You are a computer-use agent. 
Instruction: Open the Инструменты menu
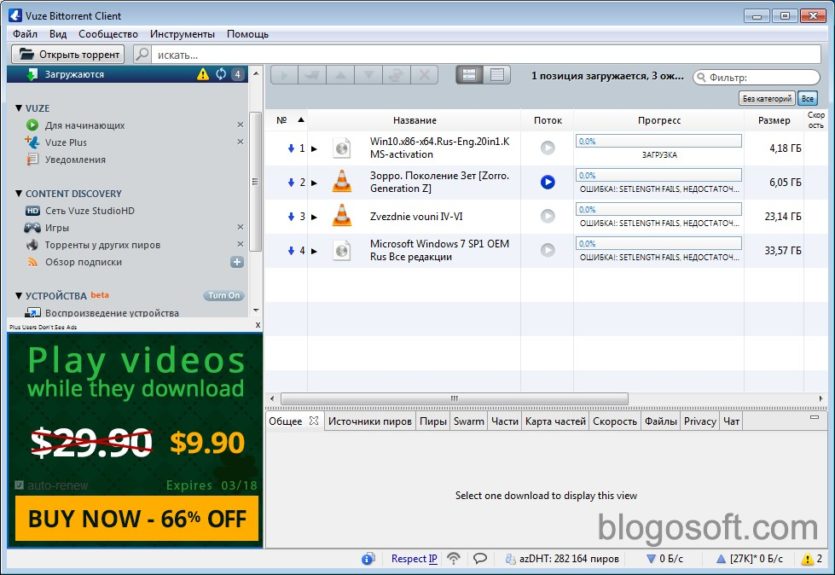coord(182,34)
